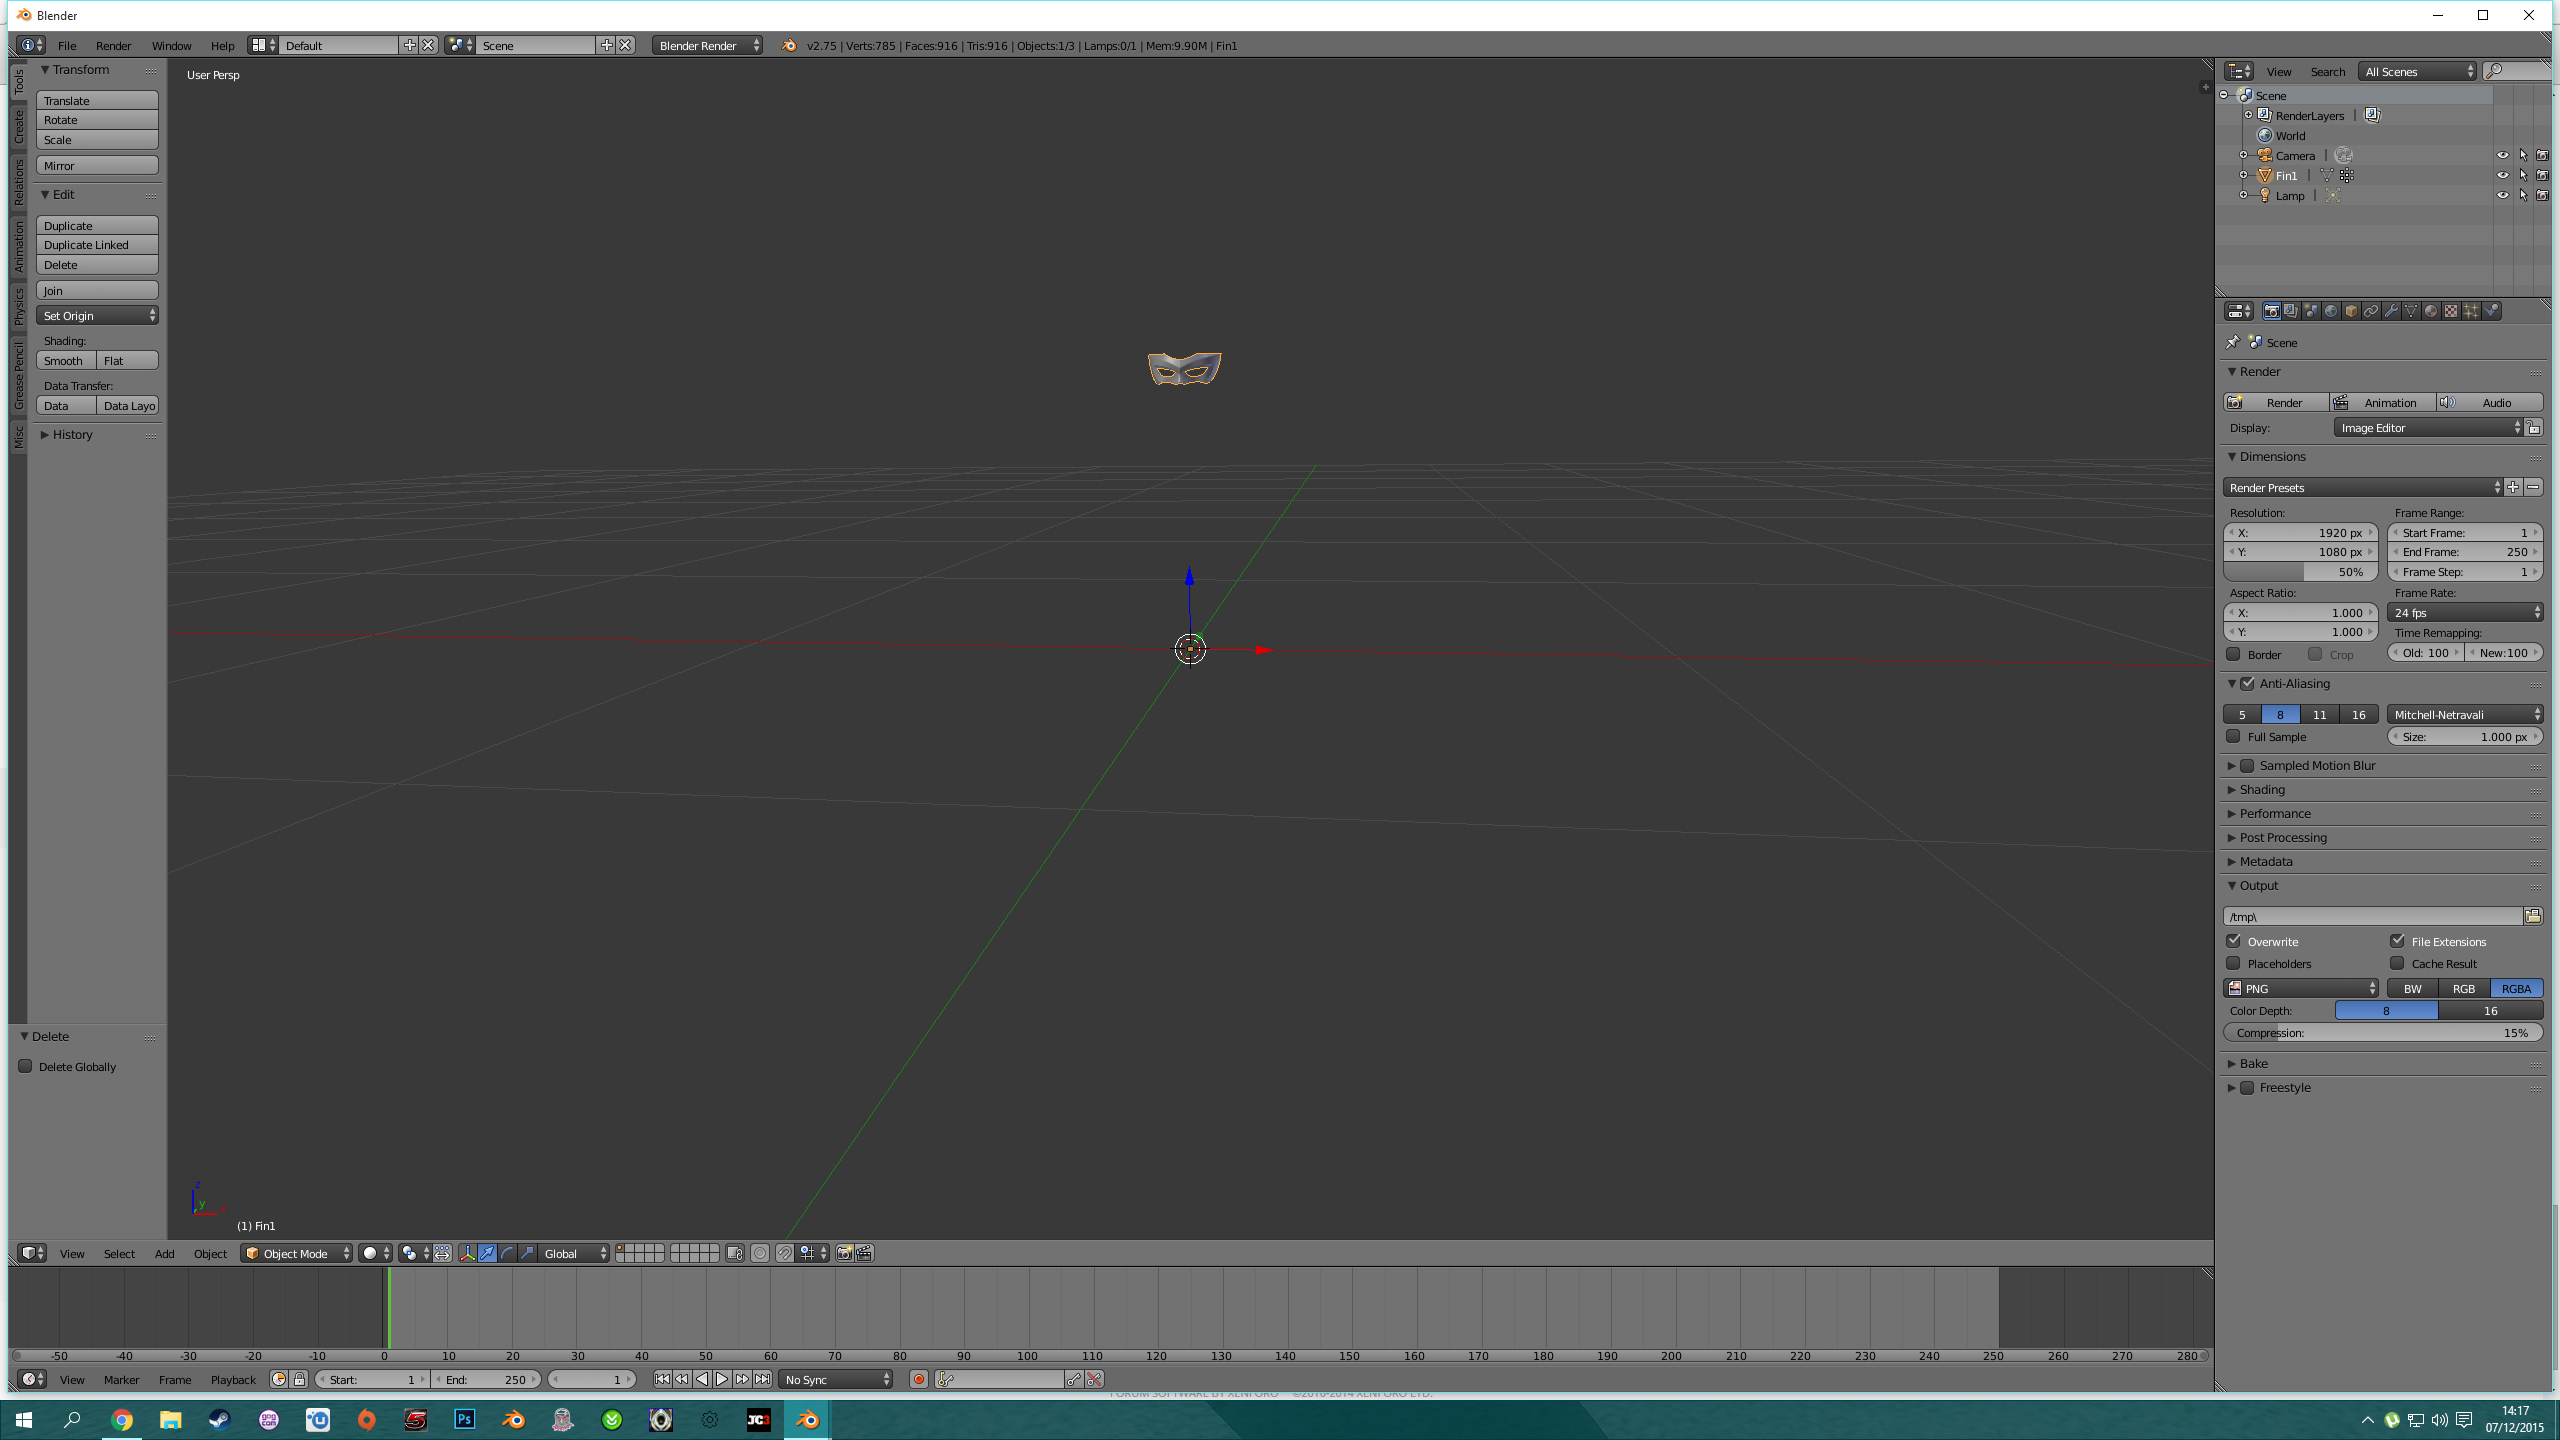Open the Material properties tab

tap(2431, 311)
